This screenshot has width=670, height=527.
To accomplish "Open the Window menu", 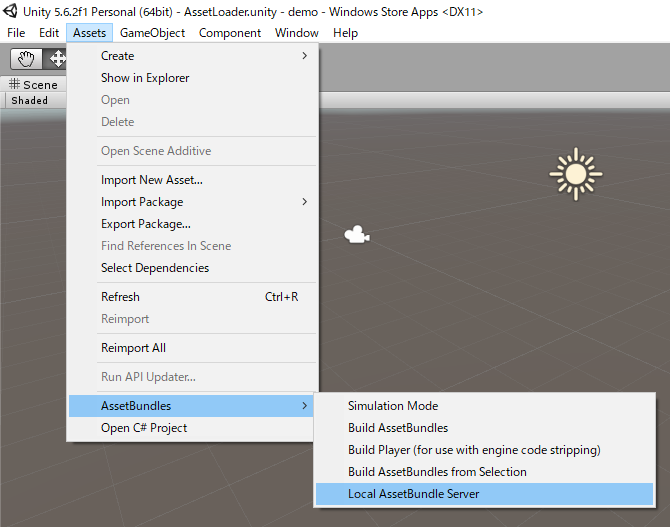I will click(x=297, y=33).
